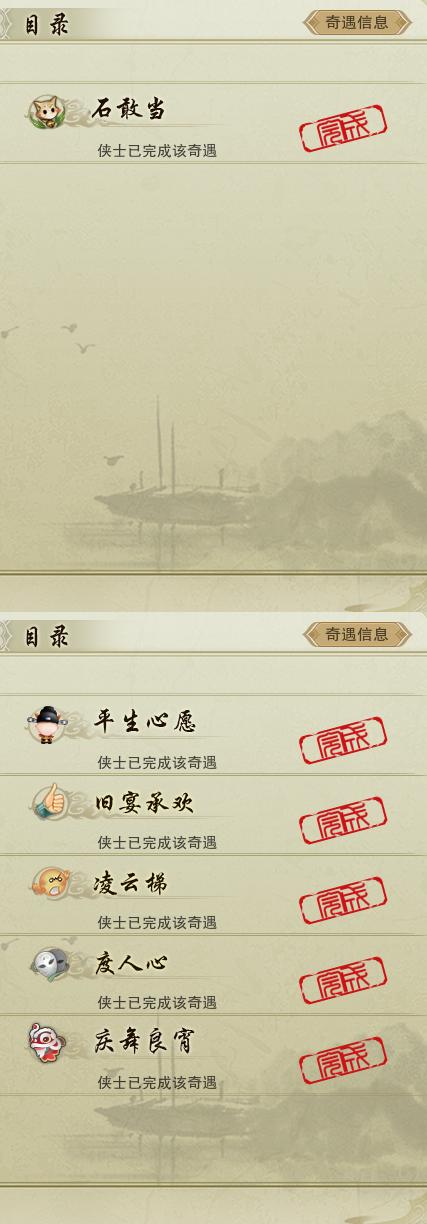This screenshot has height=1224, width=427.
Task: Click the red seal stamp beside 平生心愿
Action: pos(343,741)
